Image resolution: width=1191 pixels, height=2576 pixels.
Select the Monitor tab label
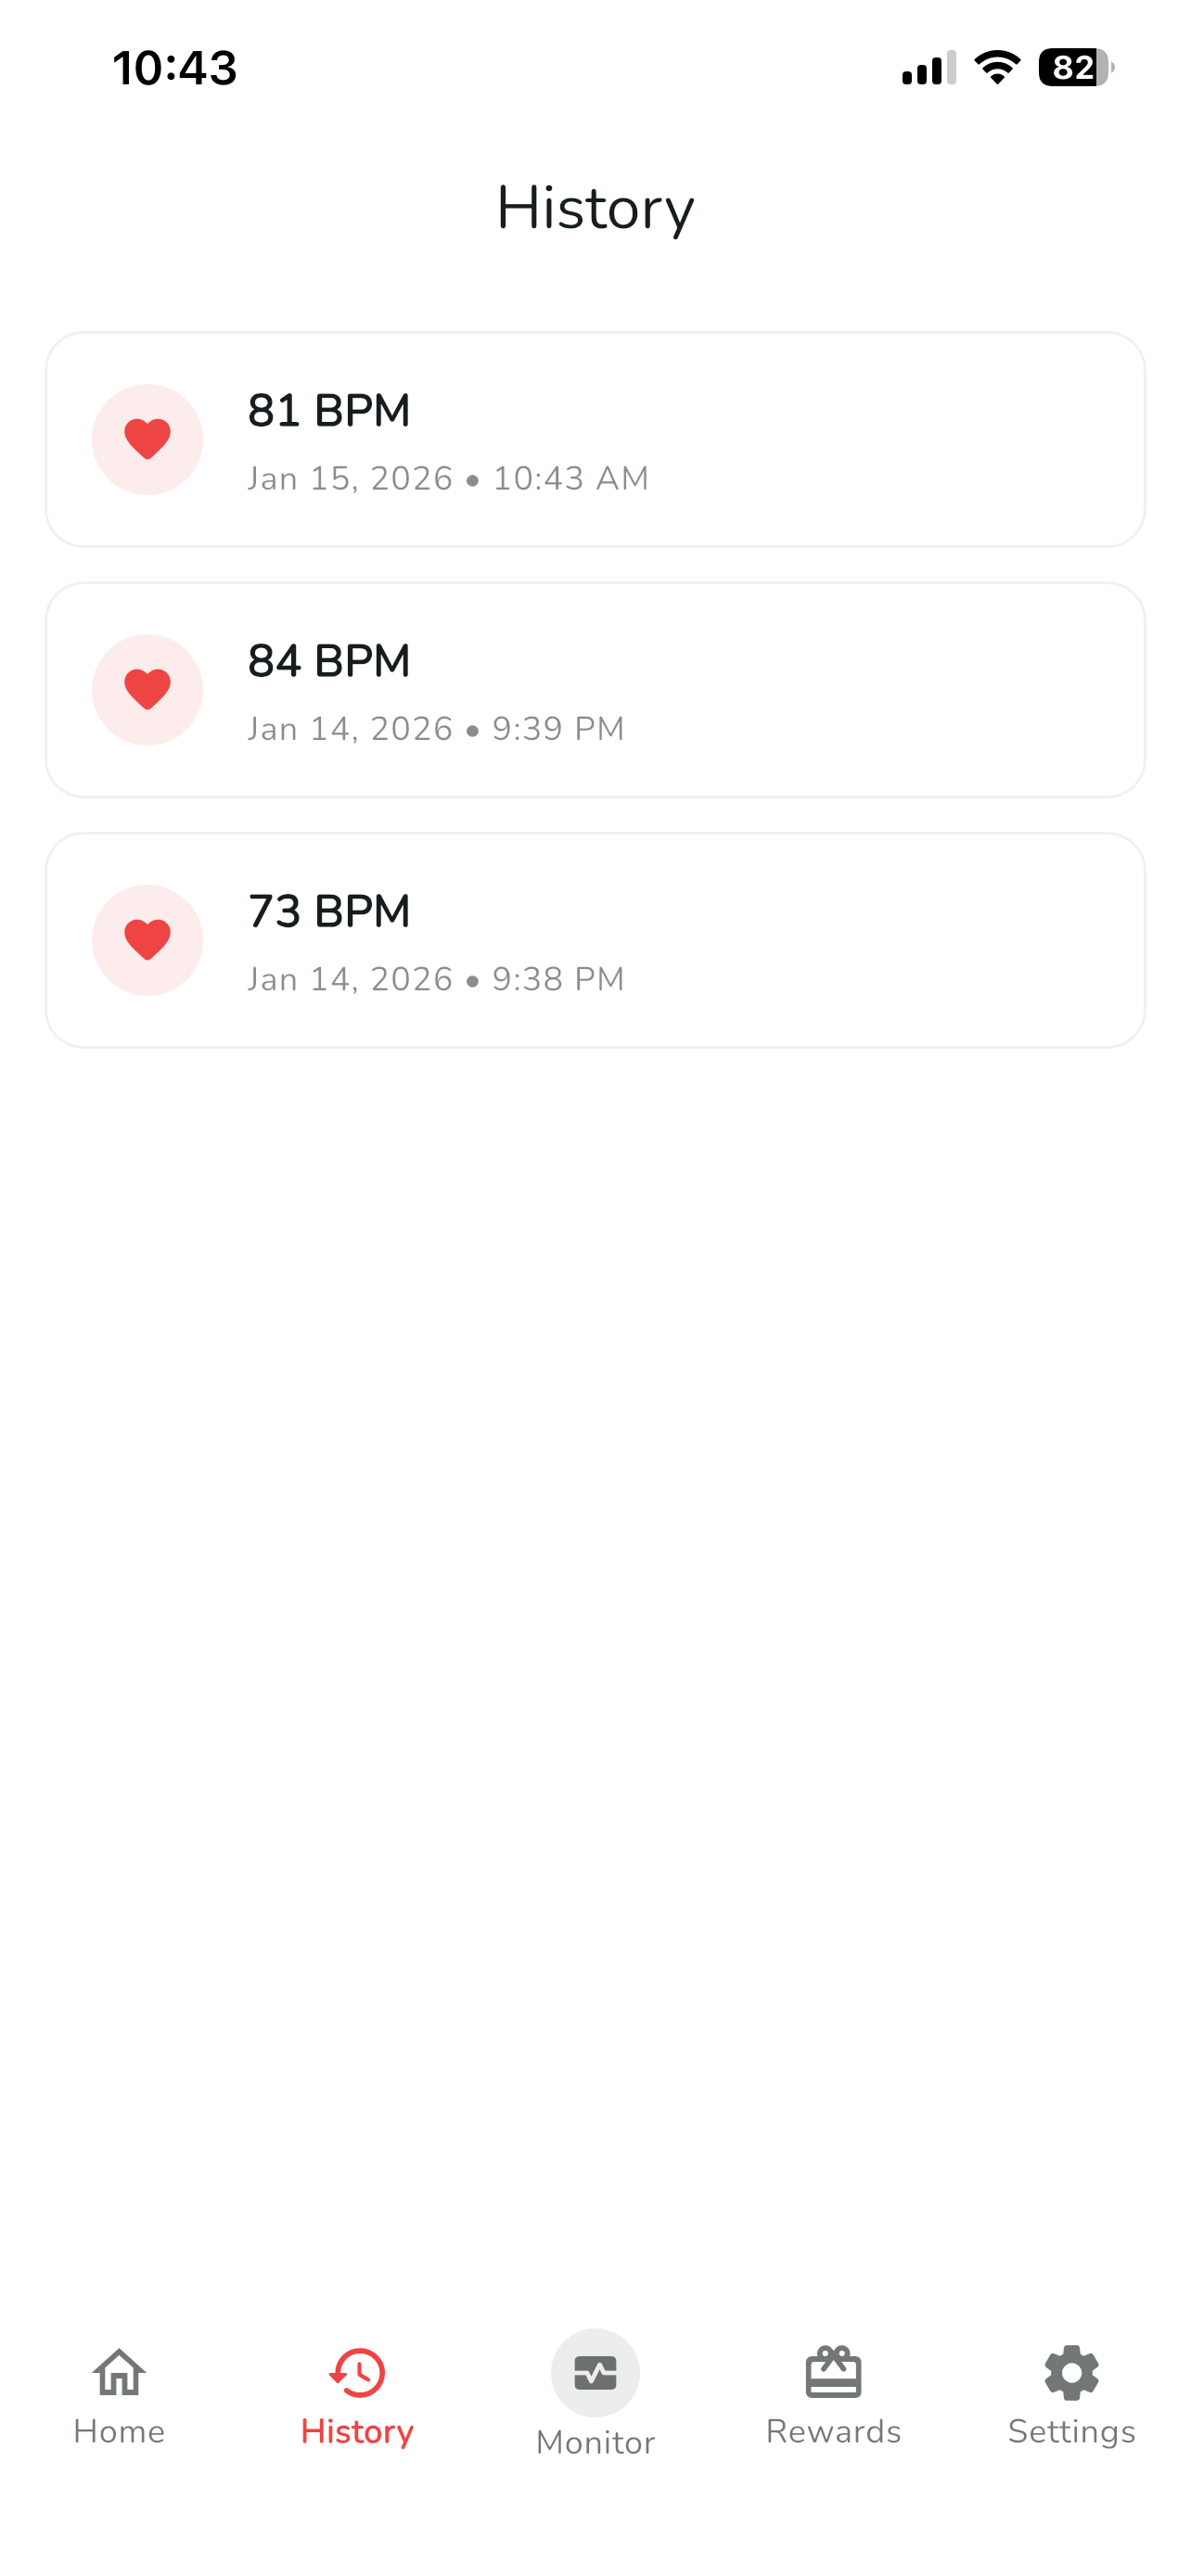point(595,2442)
